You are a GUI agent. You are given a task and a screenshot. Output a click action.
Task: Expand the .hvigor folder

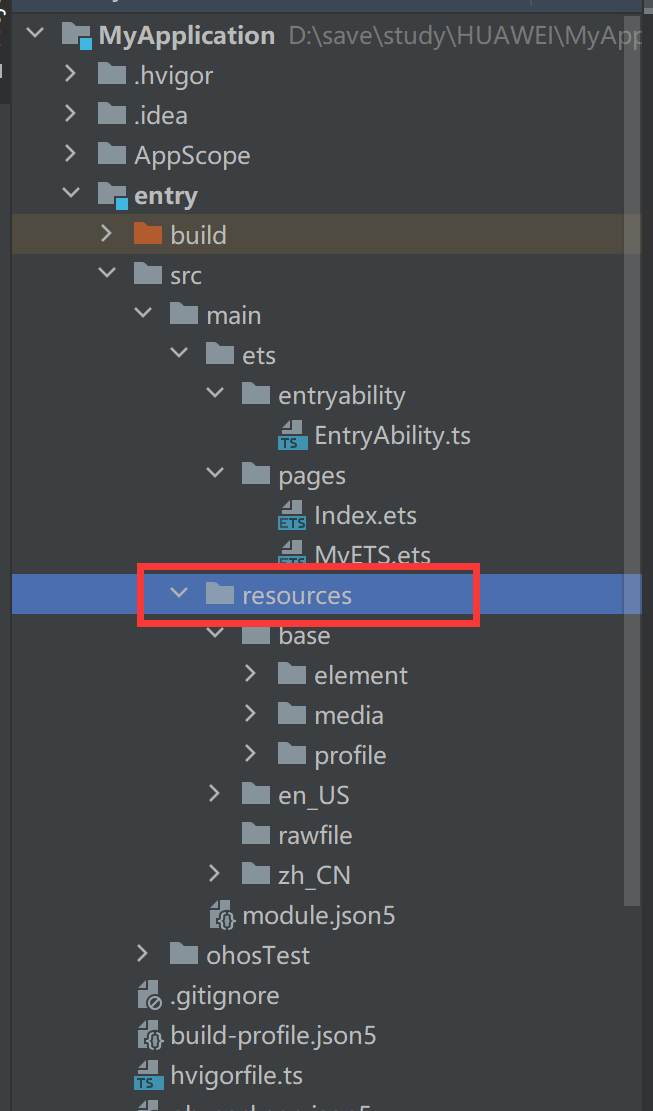70,73
